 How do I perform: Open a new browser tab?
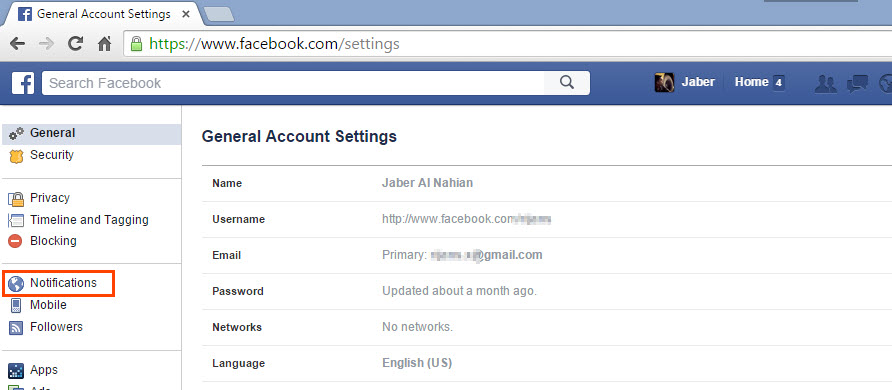218,15
